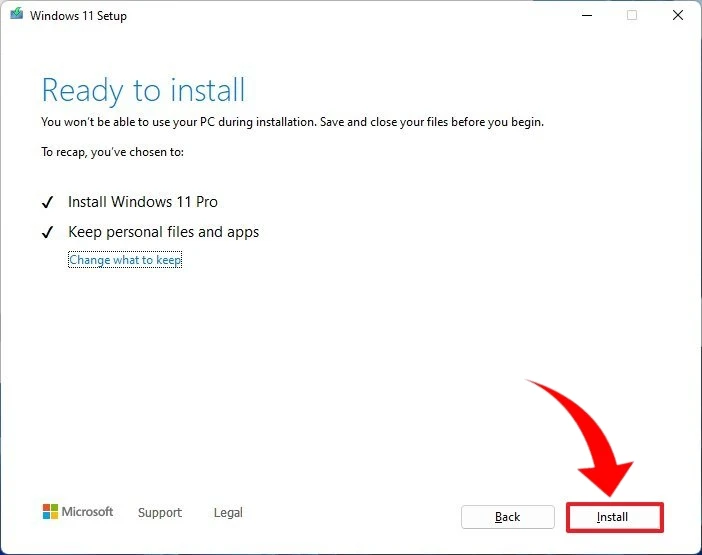Open the Legal link

(228, 512)
